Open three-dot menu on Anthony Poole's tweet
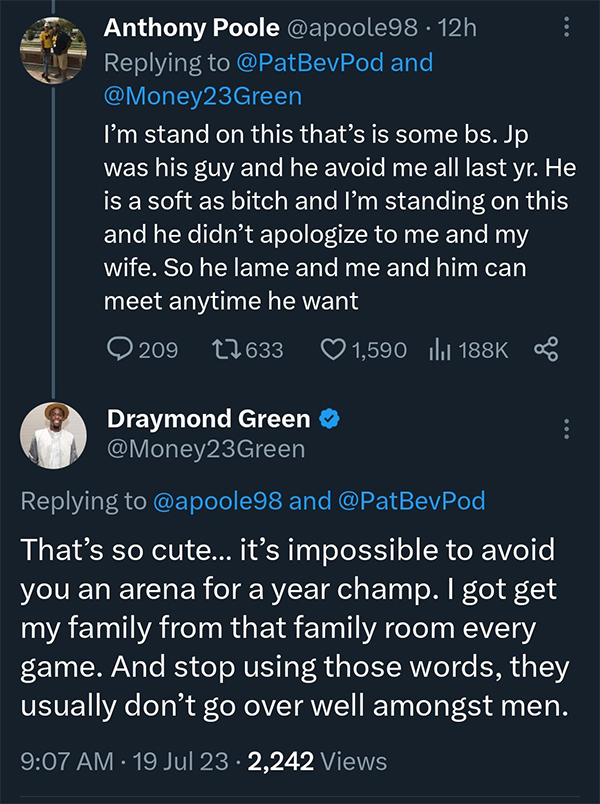Screen dimensions: 600x804 pyautogui.click(x=567, y=29)
